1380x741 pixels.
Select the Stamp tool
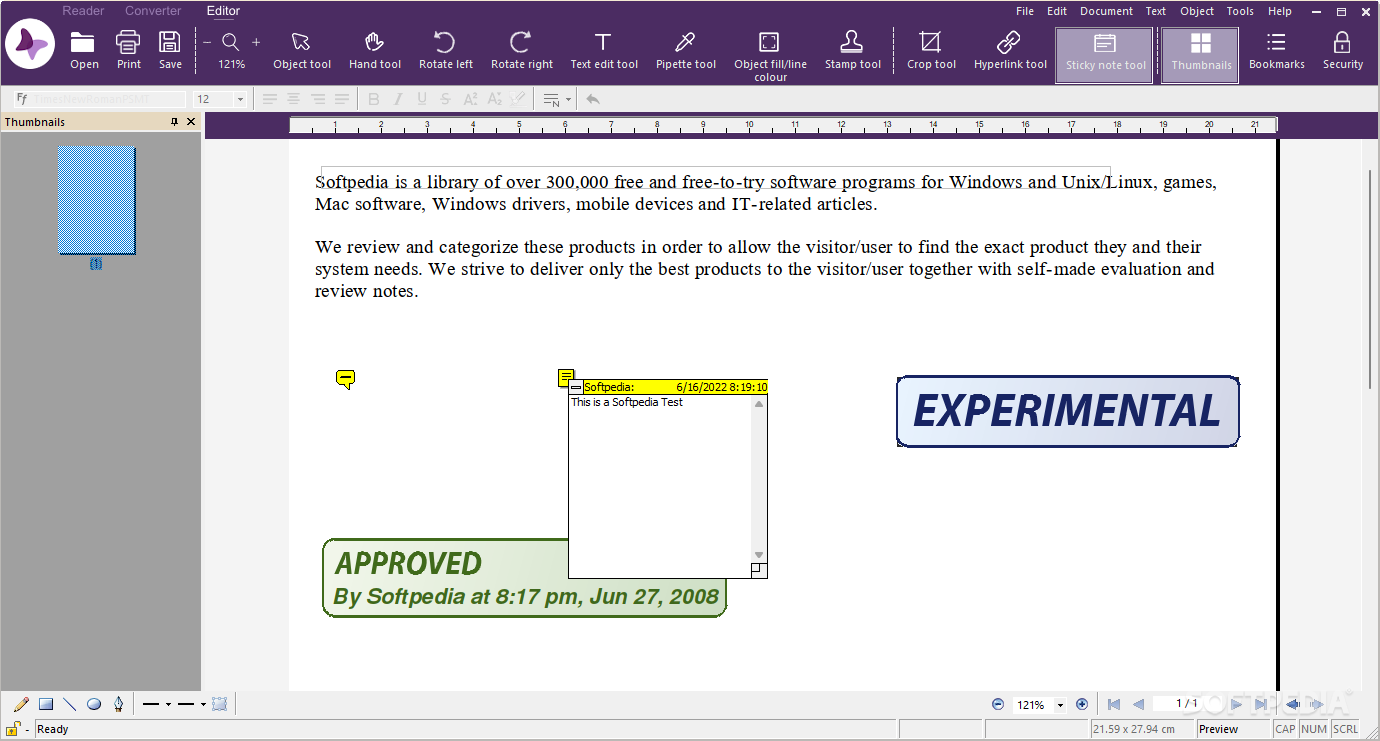tap(853, 50)
